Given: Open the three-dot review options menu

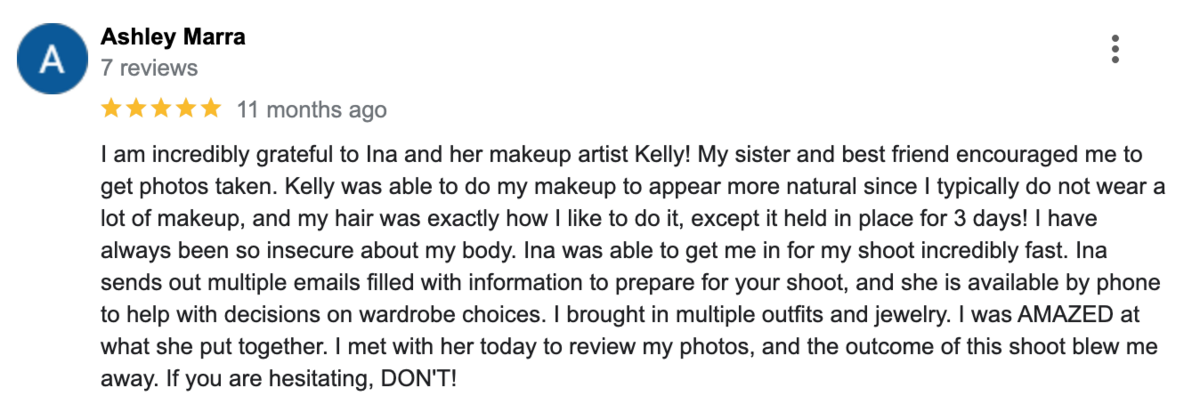Looking at the screenshot, I should click(1115, 49).
